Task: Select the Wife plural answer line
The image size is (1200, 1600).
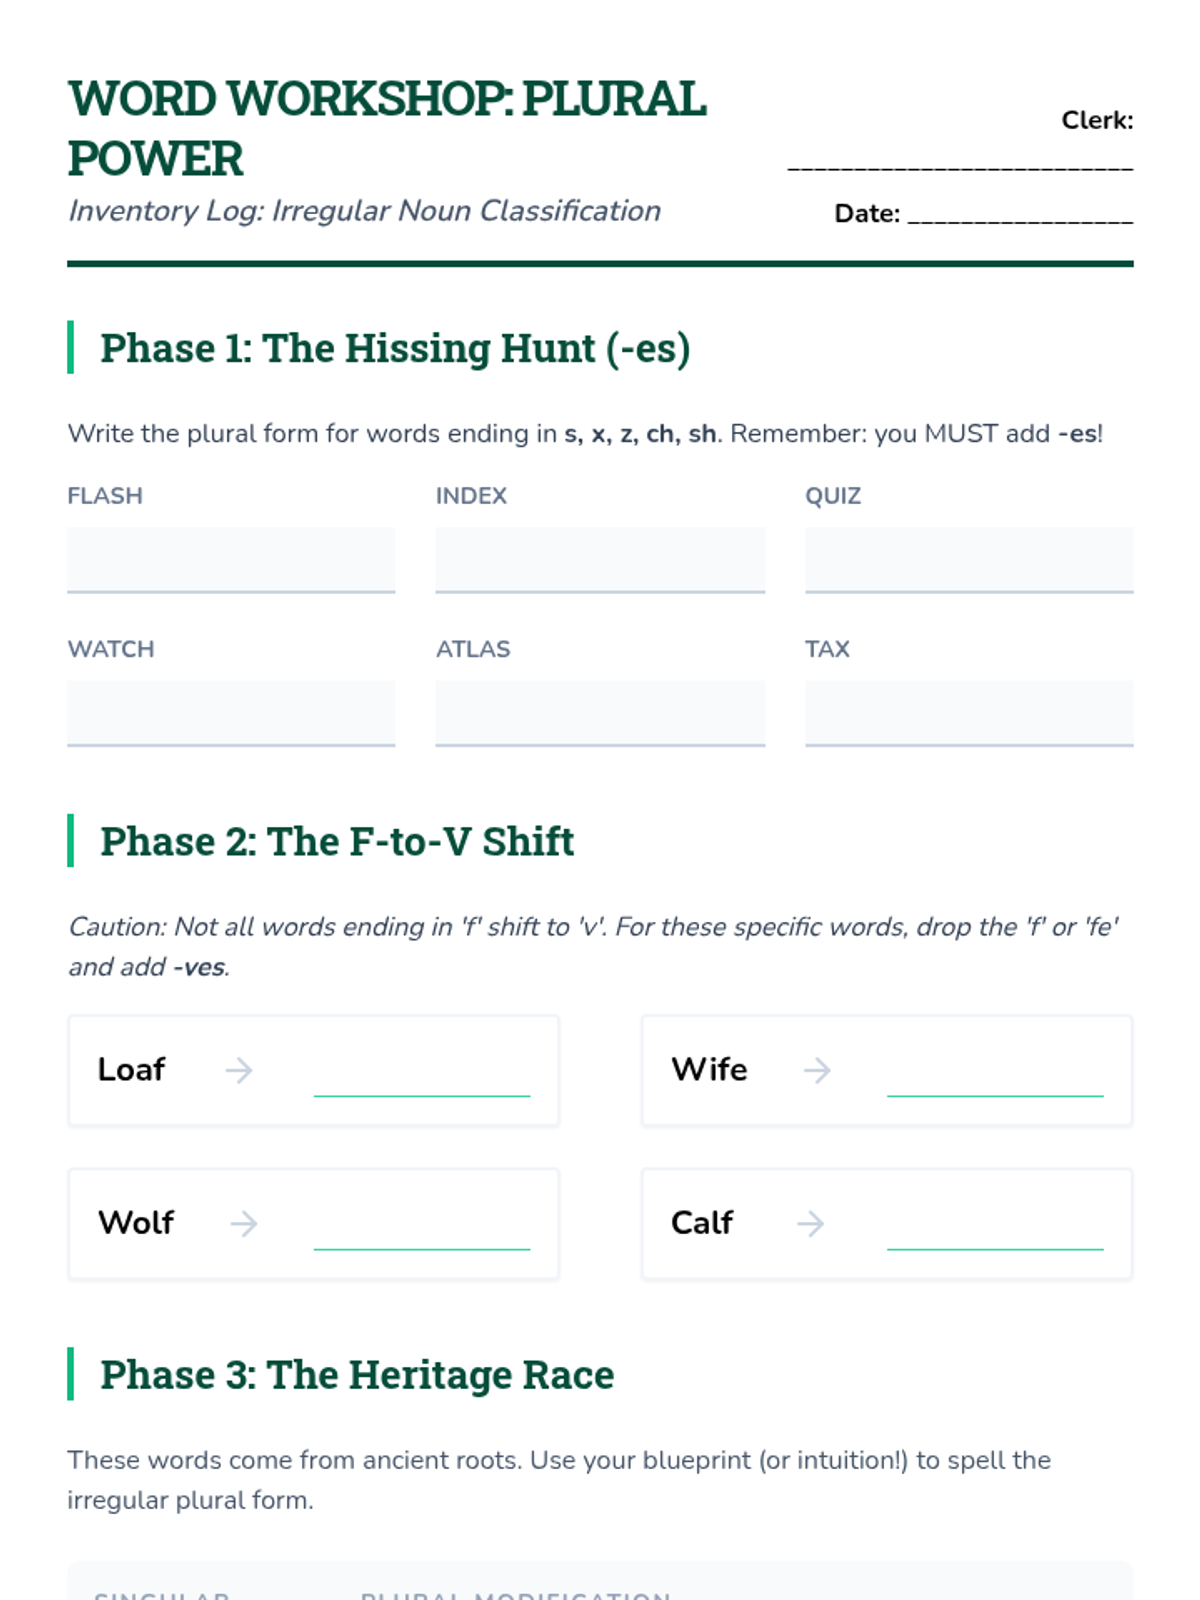Action: click(995, 1078)
